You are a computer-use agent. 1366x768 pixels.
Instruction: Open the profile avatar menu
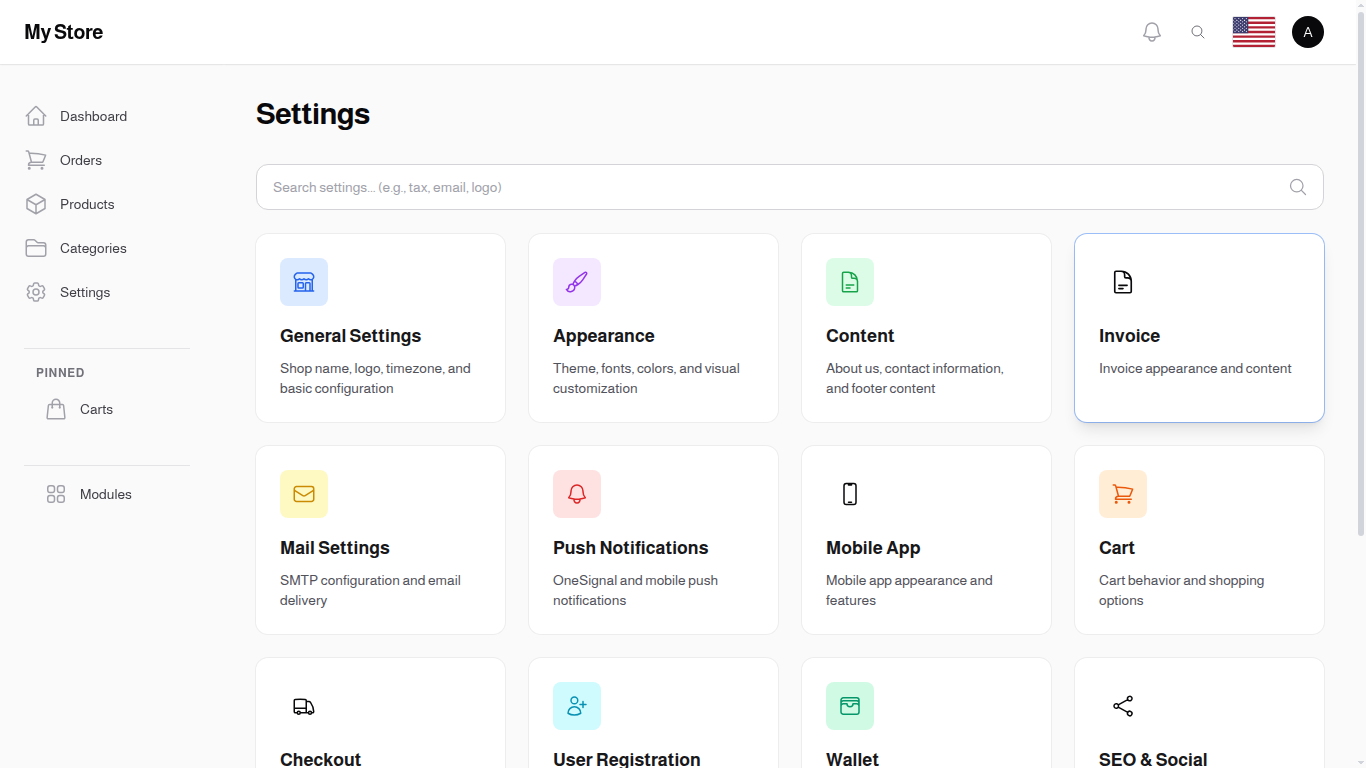click(1308, 31)
